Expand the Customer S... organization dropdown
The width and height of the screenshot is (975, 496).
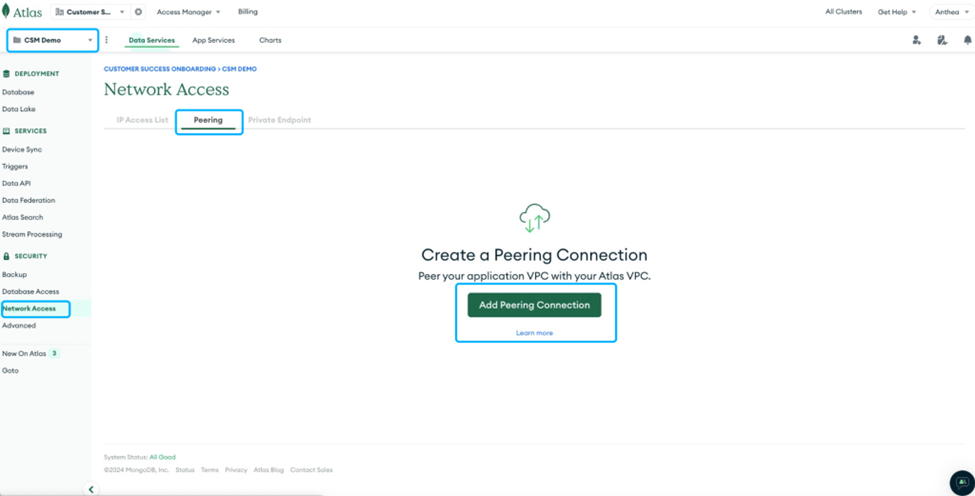(90, 12)
